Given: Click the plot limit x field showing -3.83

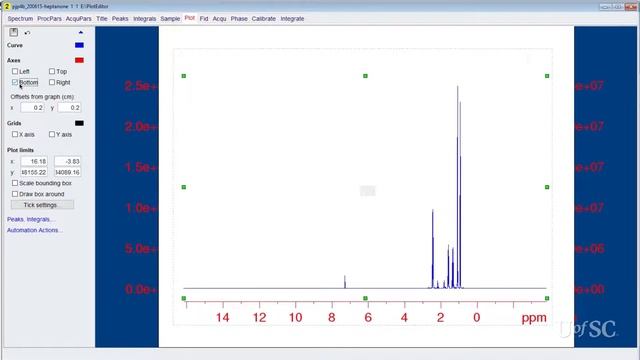Looking at the screenshot, I should (67, 162).
